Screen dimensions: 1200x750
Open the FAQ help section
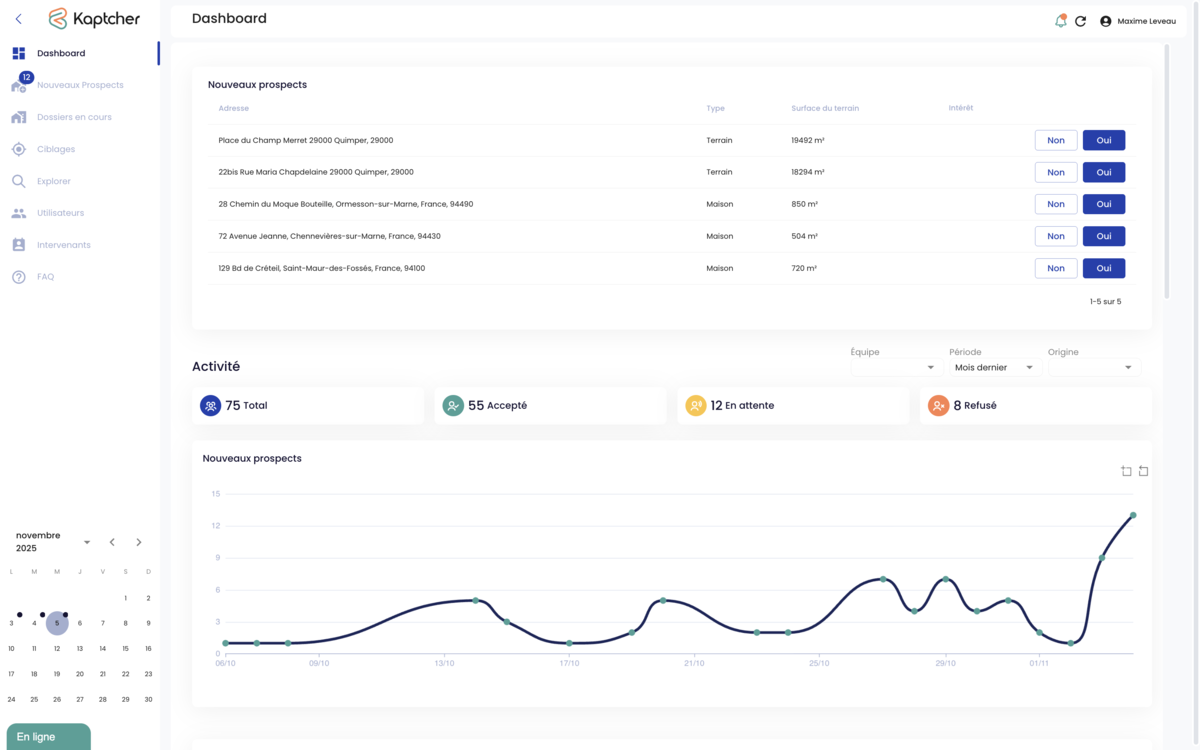click(x=45, y=277)
